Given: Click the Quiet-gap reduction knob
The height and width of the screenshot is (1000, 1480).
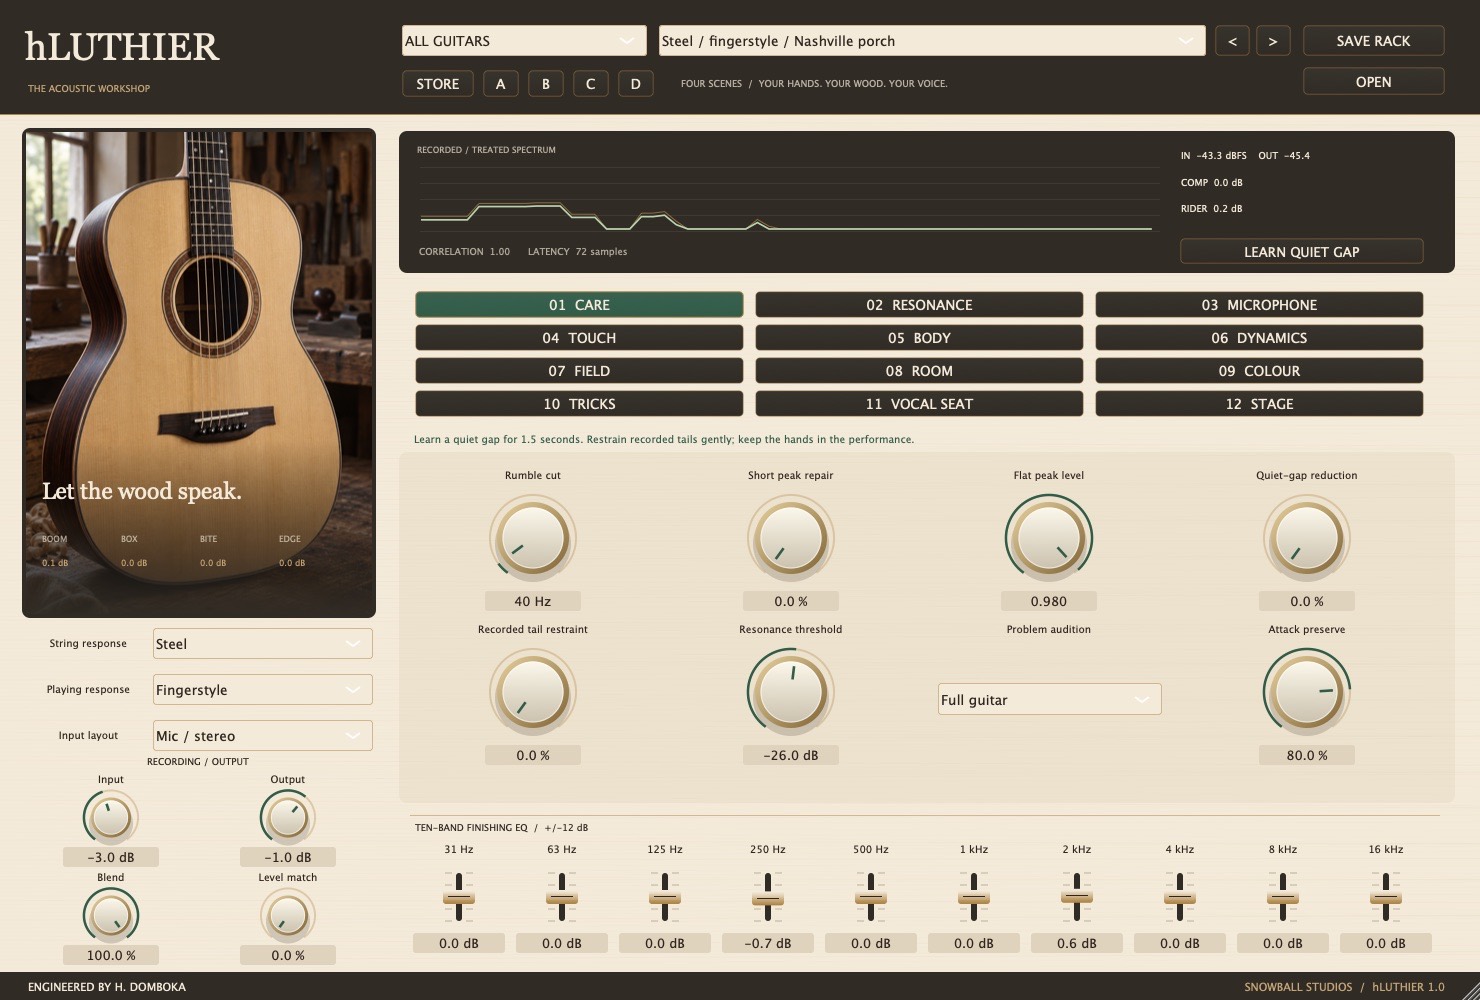Looking at the screenshot, I should tap(1307, 538).
